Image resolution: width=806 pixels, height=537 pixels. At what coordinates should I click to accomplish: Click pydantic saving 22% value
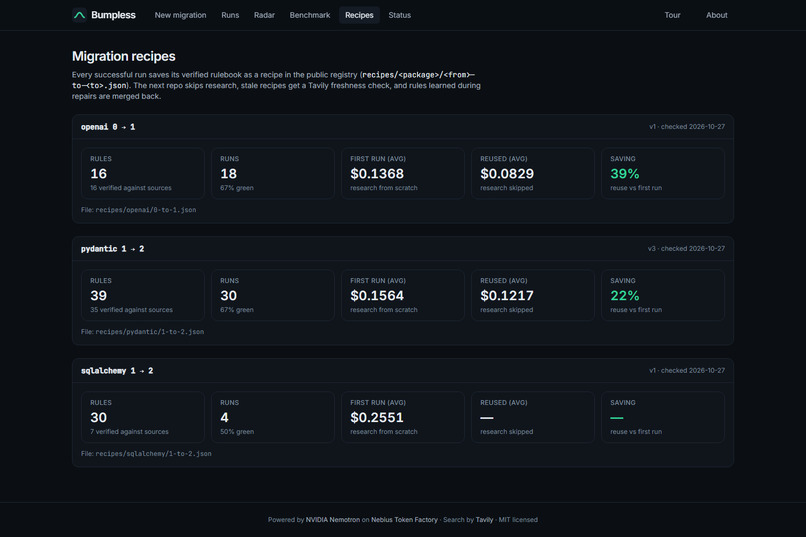pyautogui.click(x=625, y=295)
